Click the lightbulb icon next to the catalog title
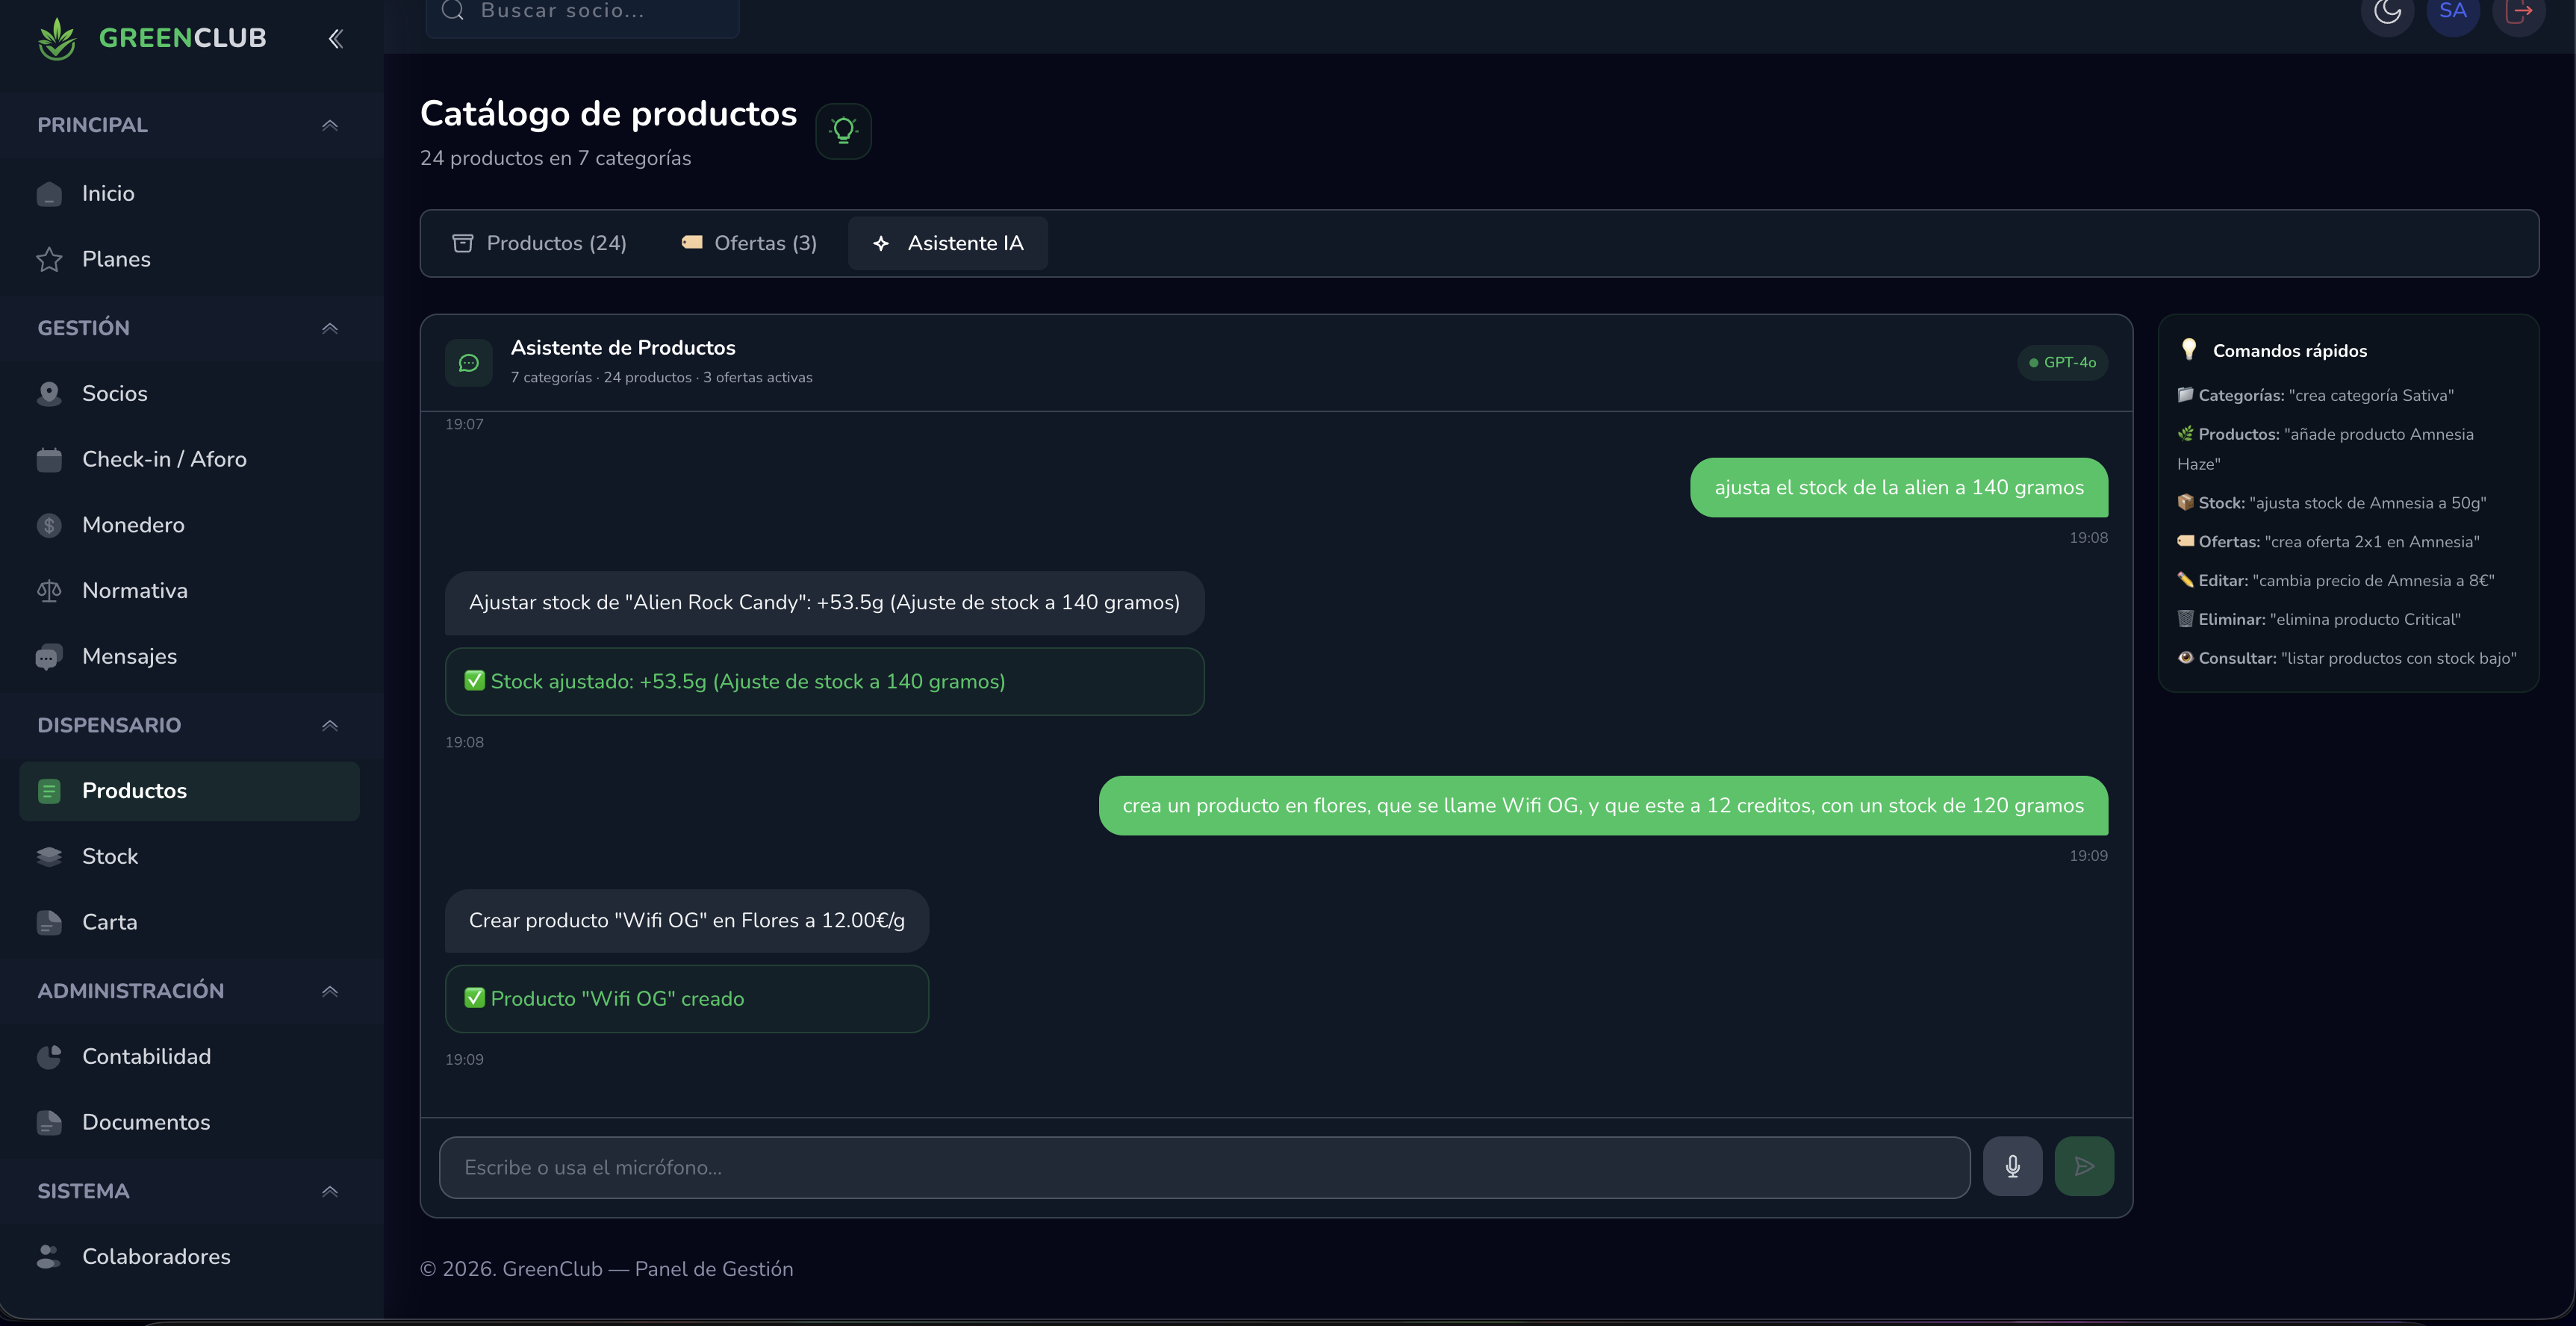 (843, 130)
